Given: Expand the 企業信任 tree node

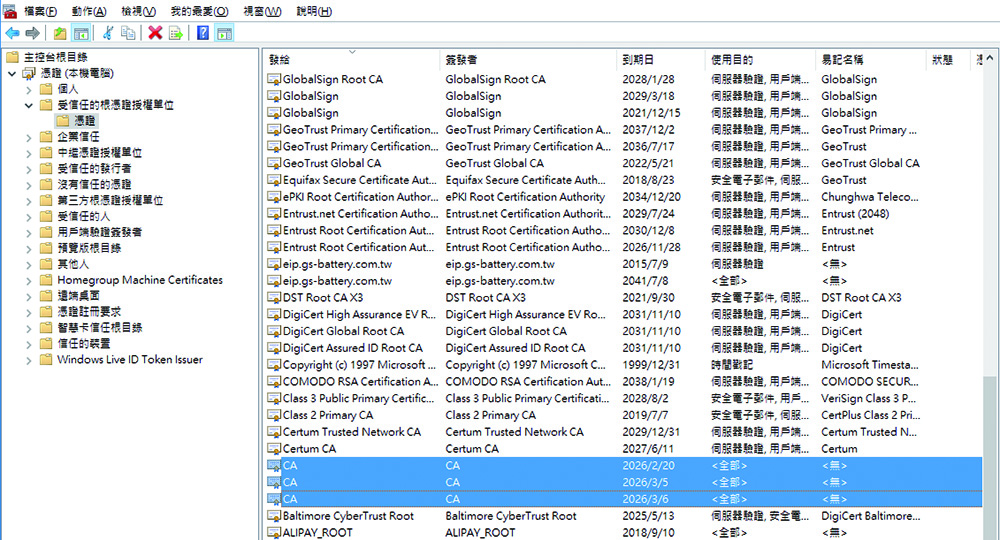Looking at the screenshot, I should (x=29, y=137).
